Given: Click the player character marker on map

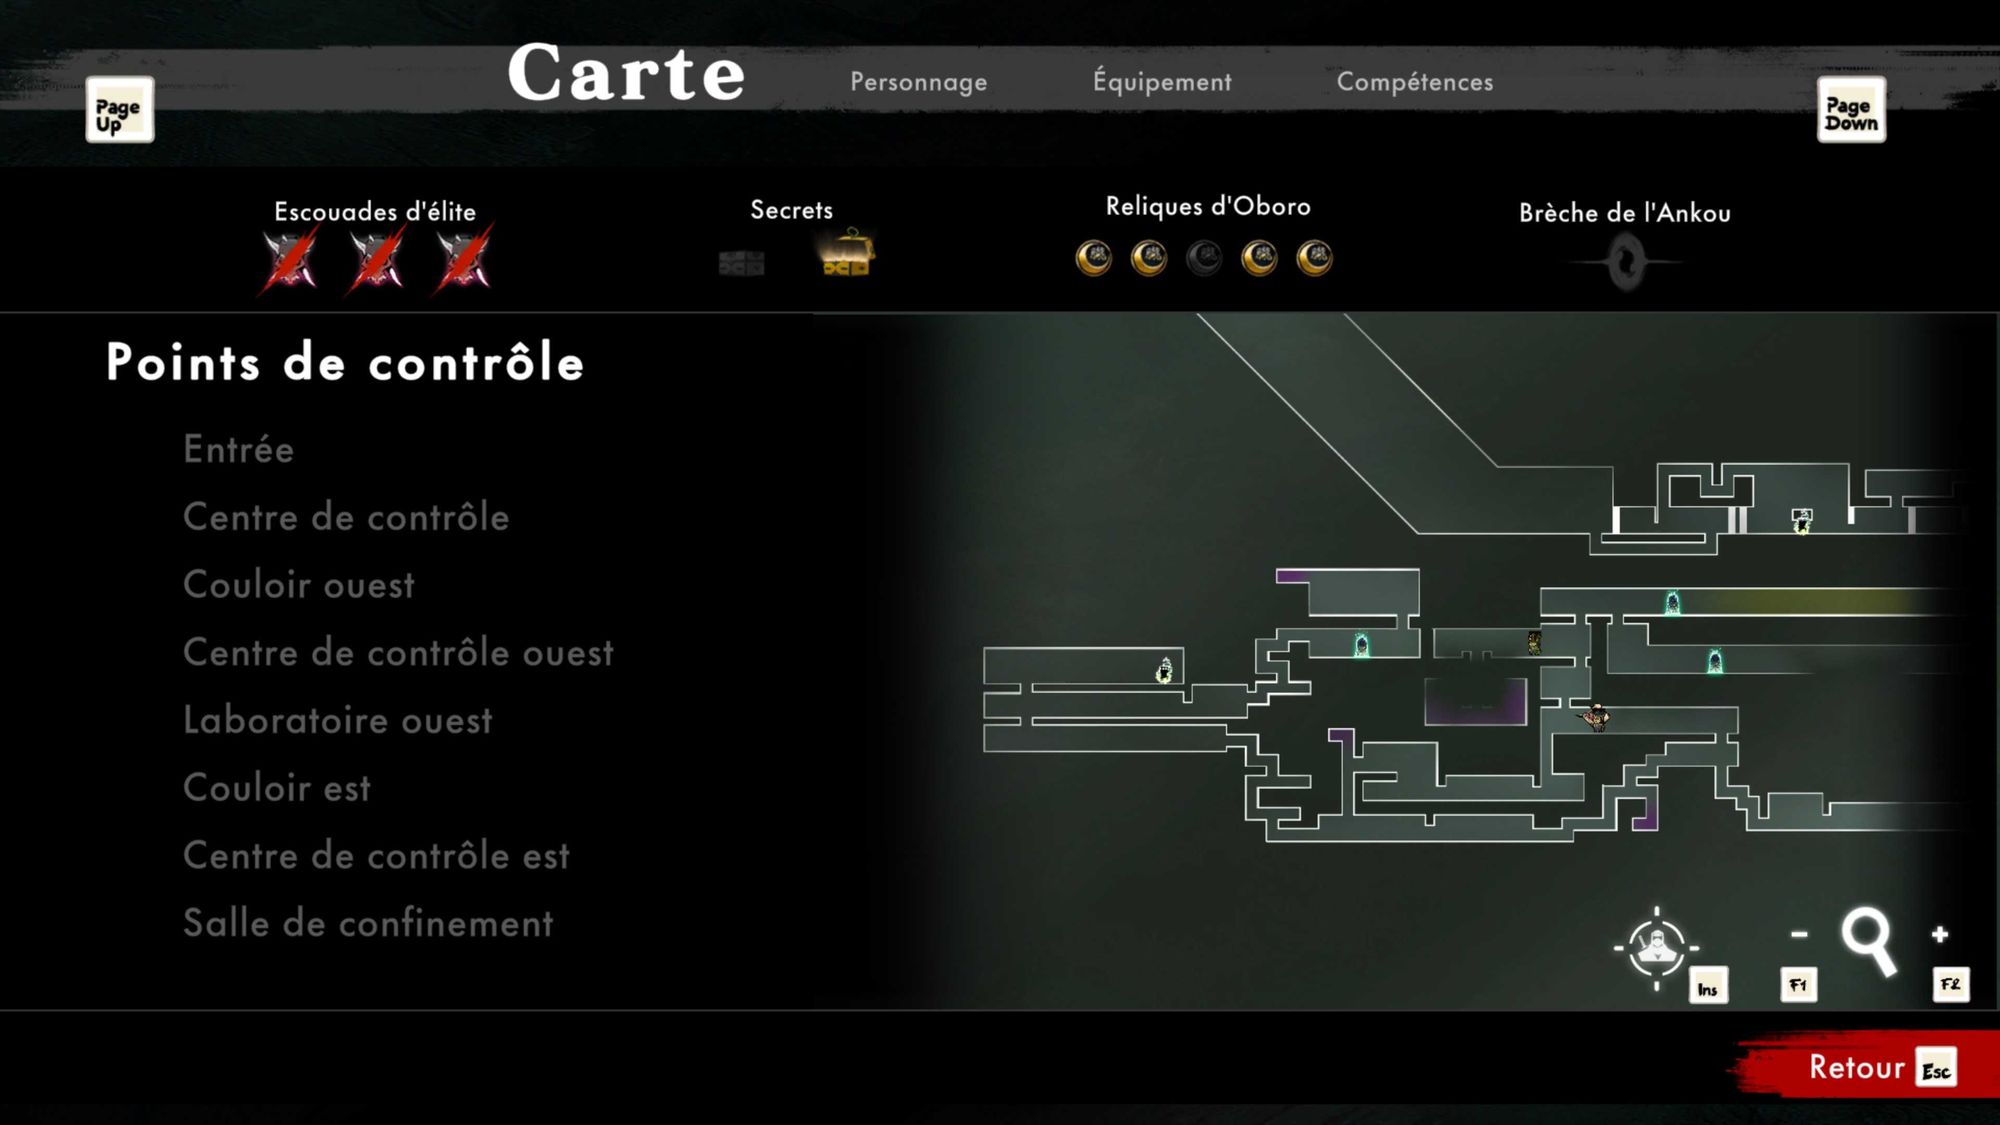Looking at the screenshot, I should click(x=1596, y=716).
